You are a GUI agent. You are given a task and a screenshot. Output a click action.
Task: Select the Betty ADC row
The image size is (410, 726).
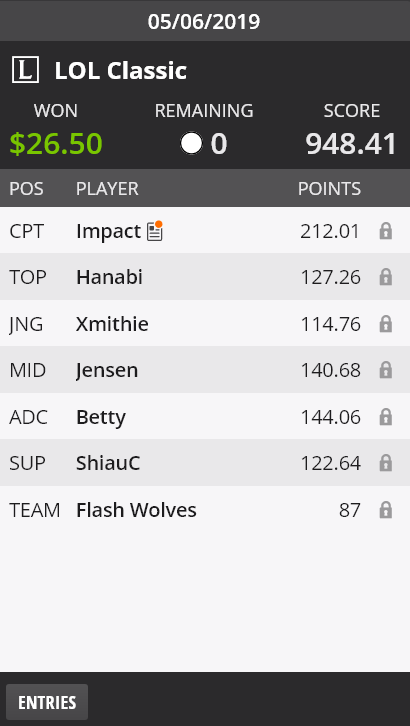[205, 417]
